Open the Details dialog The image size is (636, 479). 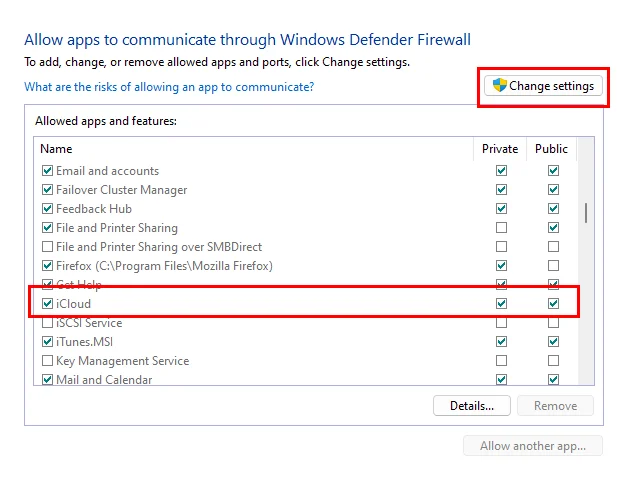[472, 406]
